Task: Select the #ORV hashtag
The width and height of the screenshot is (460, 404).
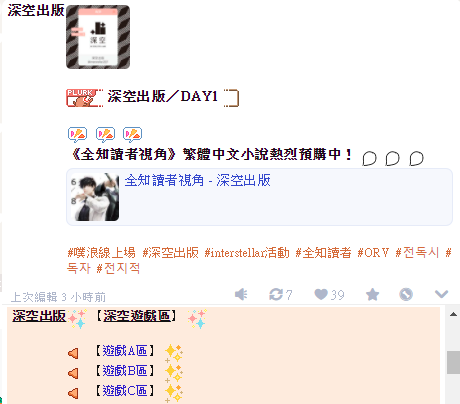Action: pos(373,253)
